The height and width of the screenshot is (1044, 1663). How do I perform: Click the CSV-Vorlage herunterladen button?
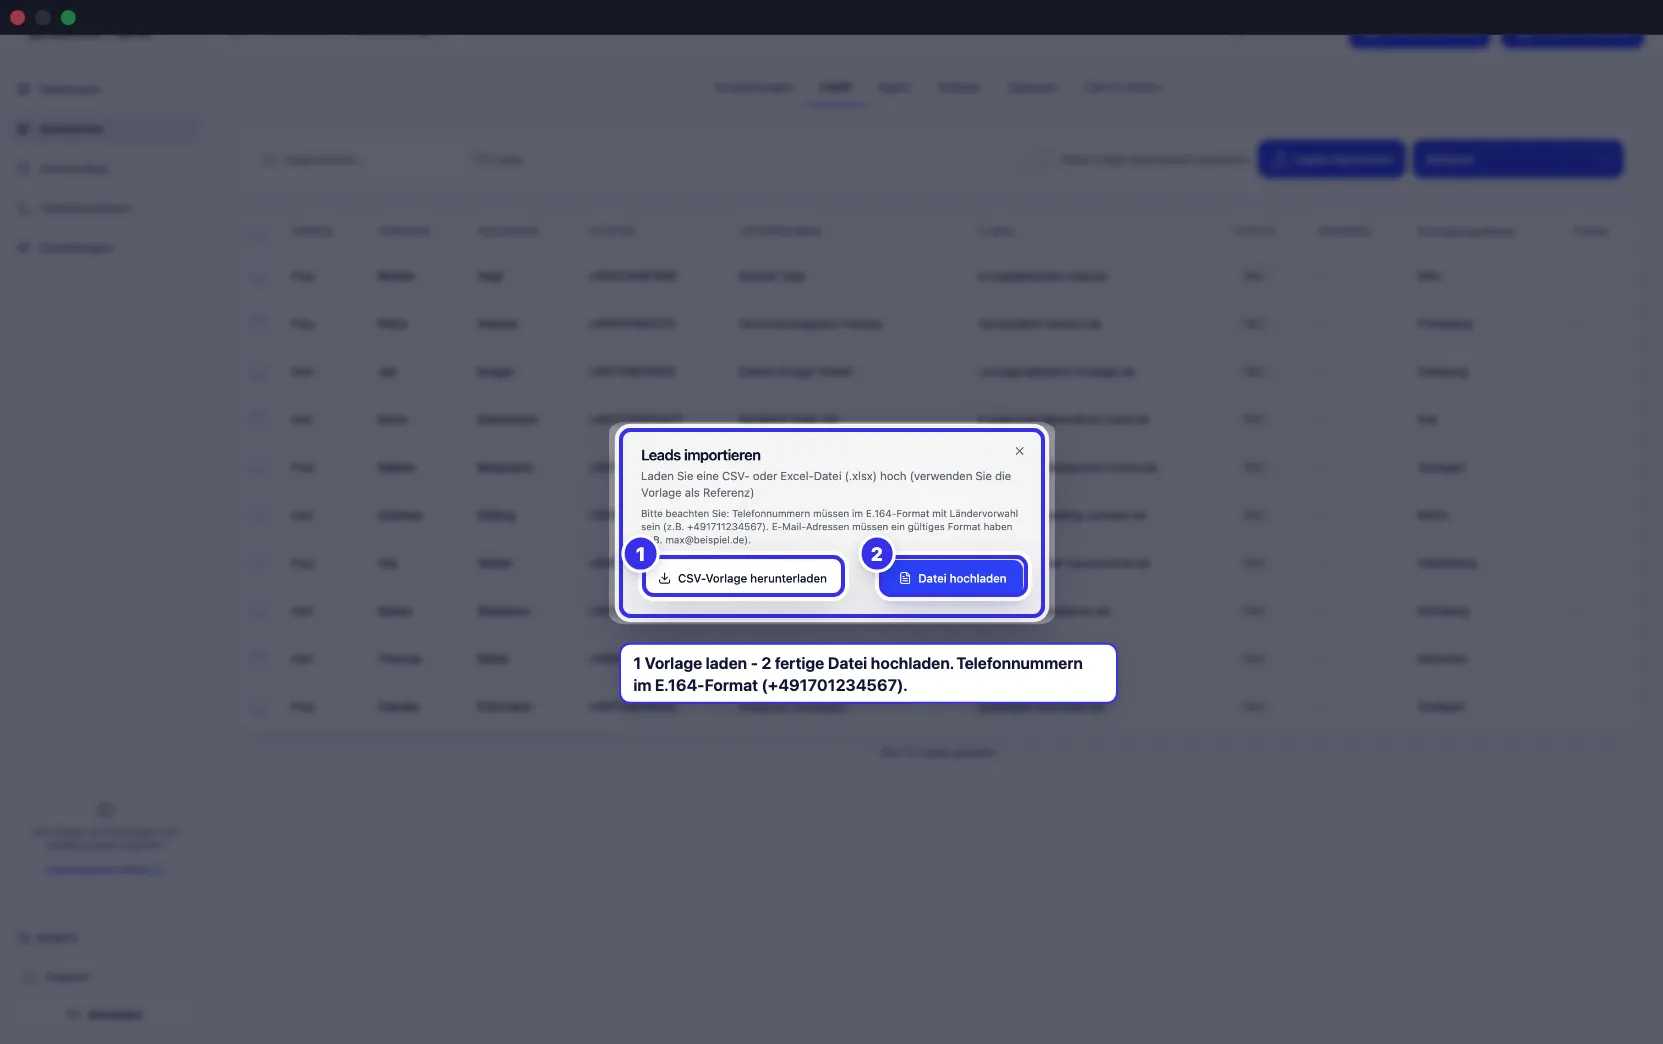pyautogui.click(x=743, y=578)
